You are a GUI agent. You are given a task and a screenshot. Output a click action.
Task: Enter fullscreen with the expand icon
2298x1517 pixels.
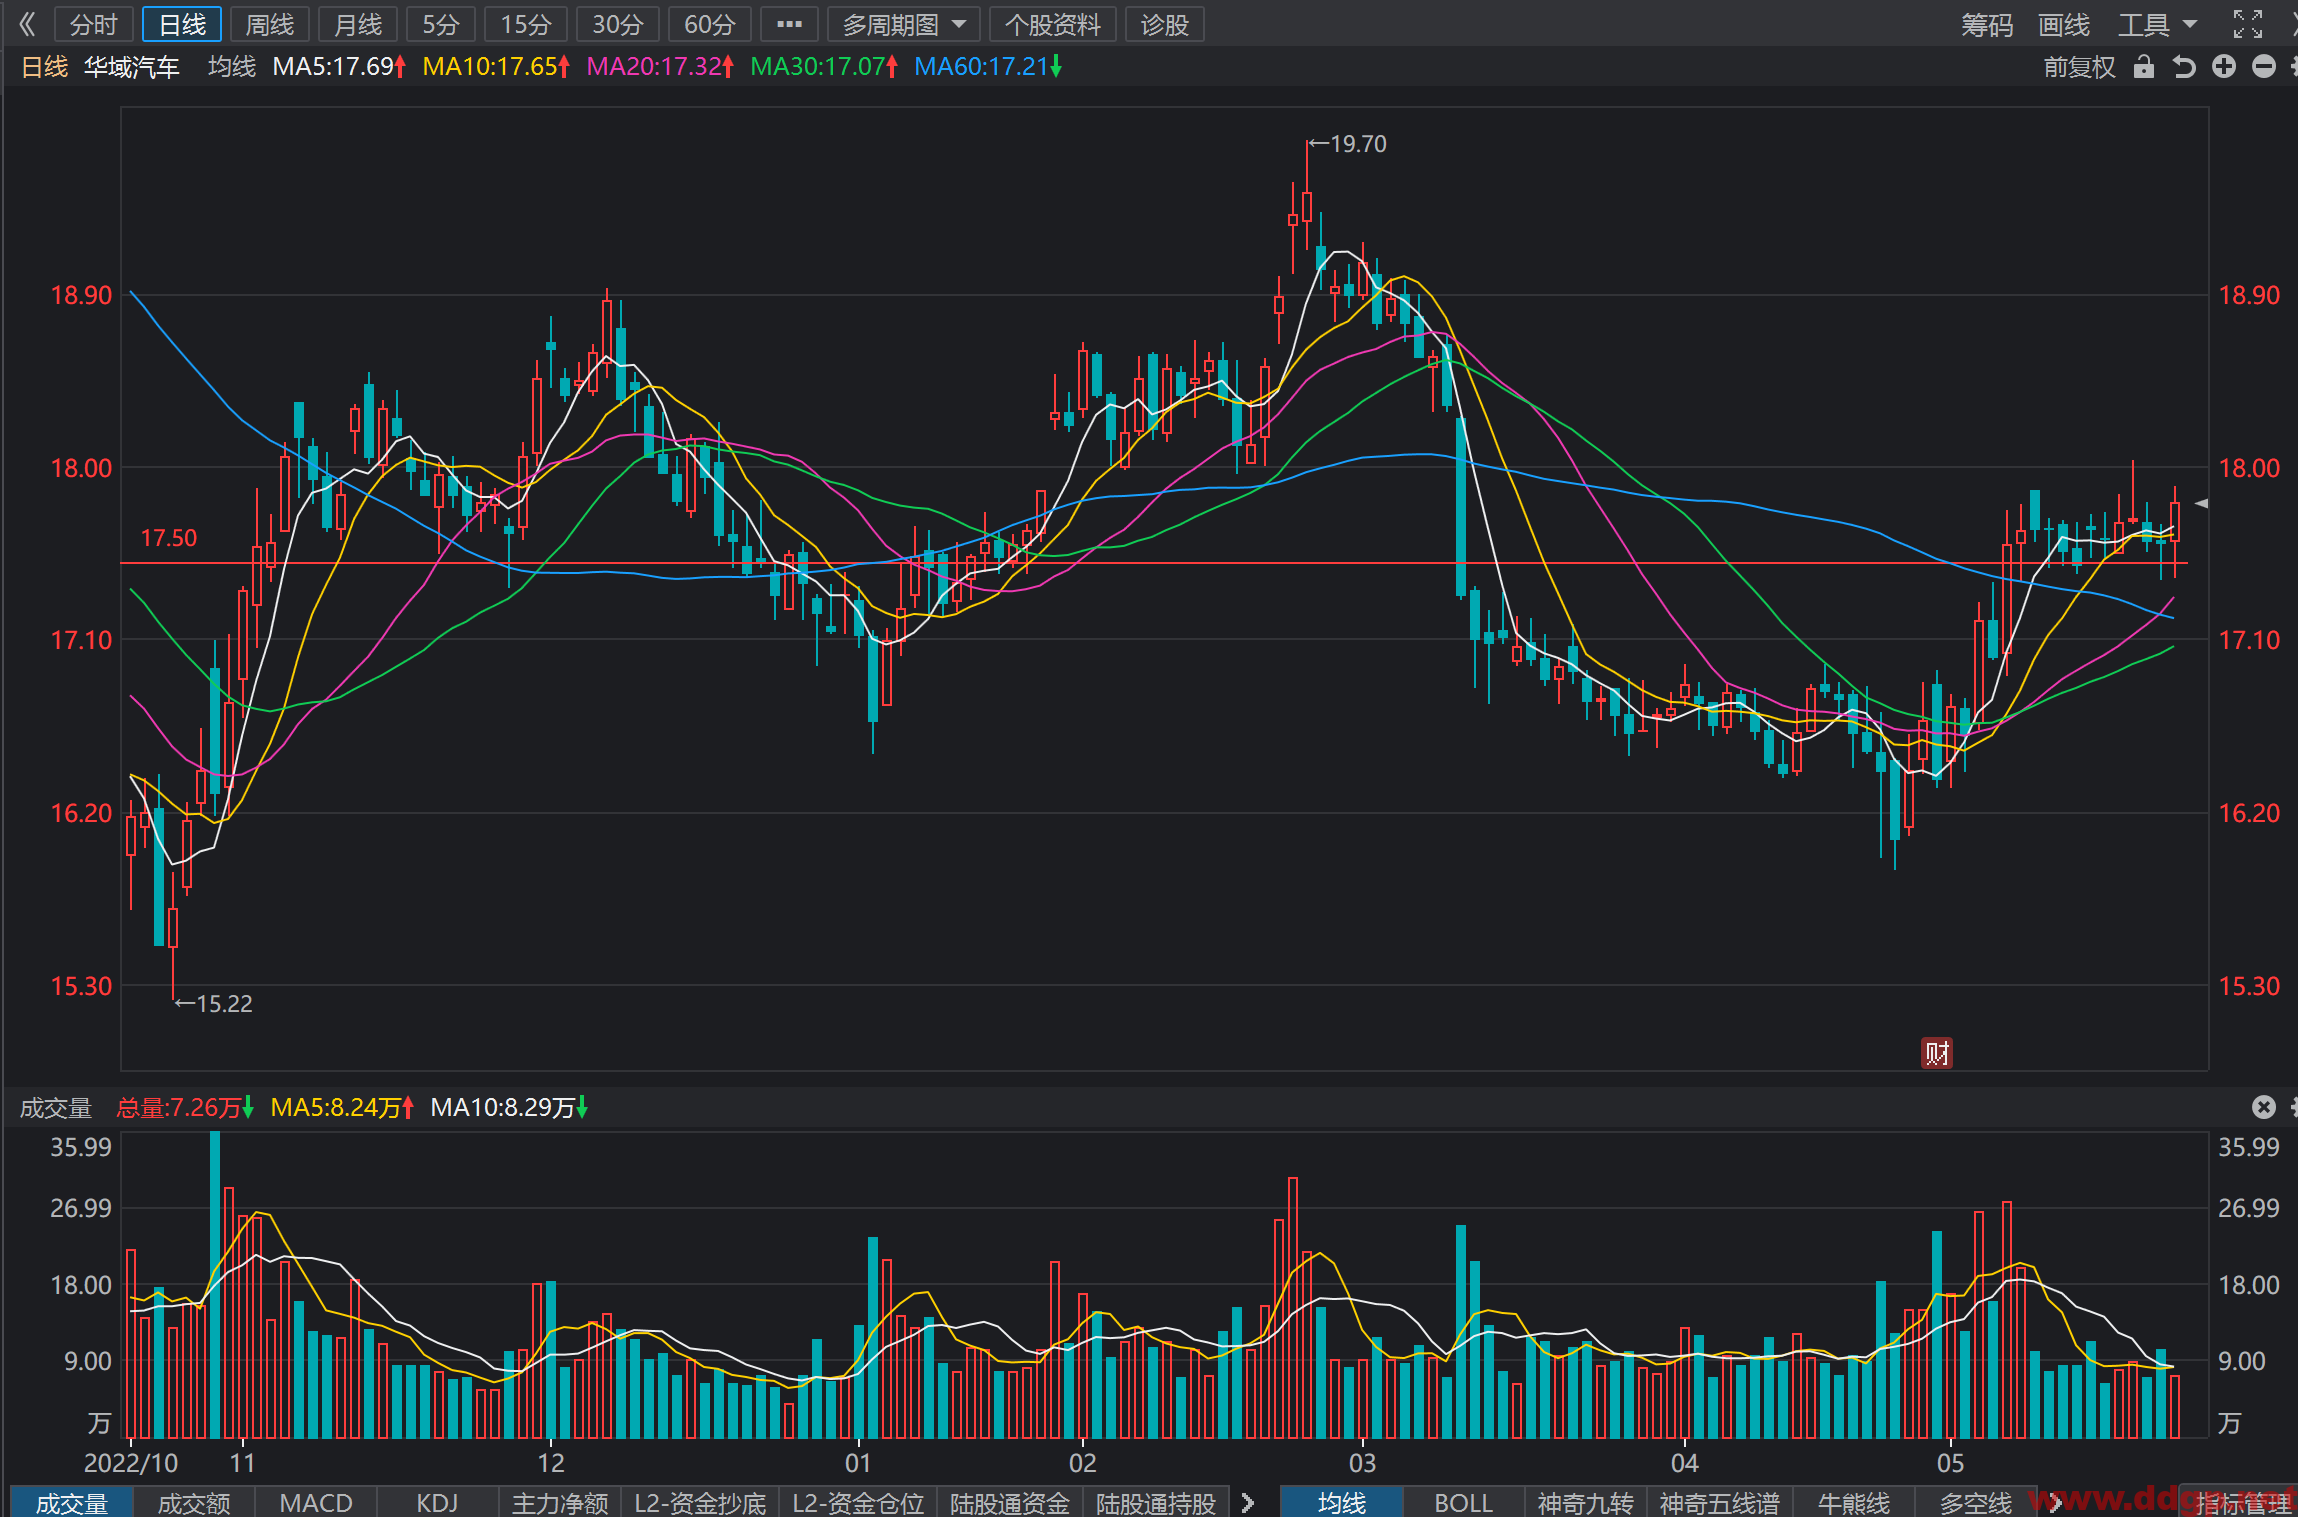(2248, 24)
